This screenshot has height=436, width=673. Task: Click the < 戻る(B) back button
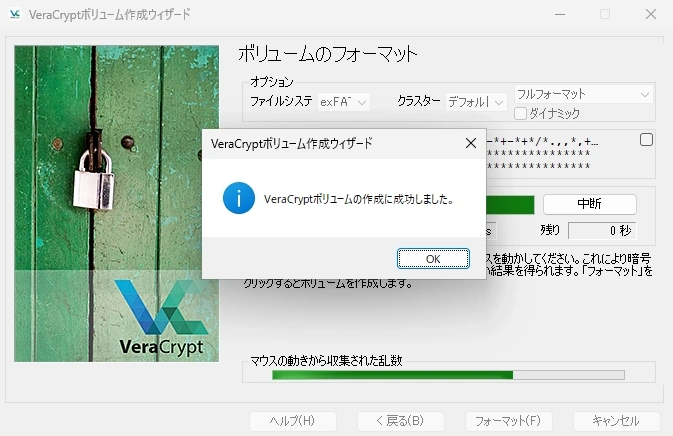coord(400,421)
